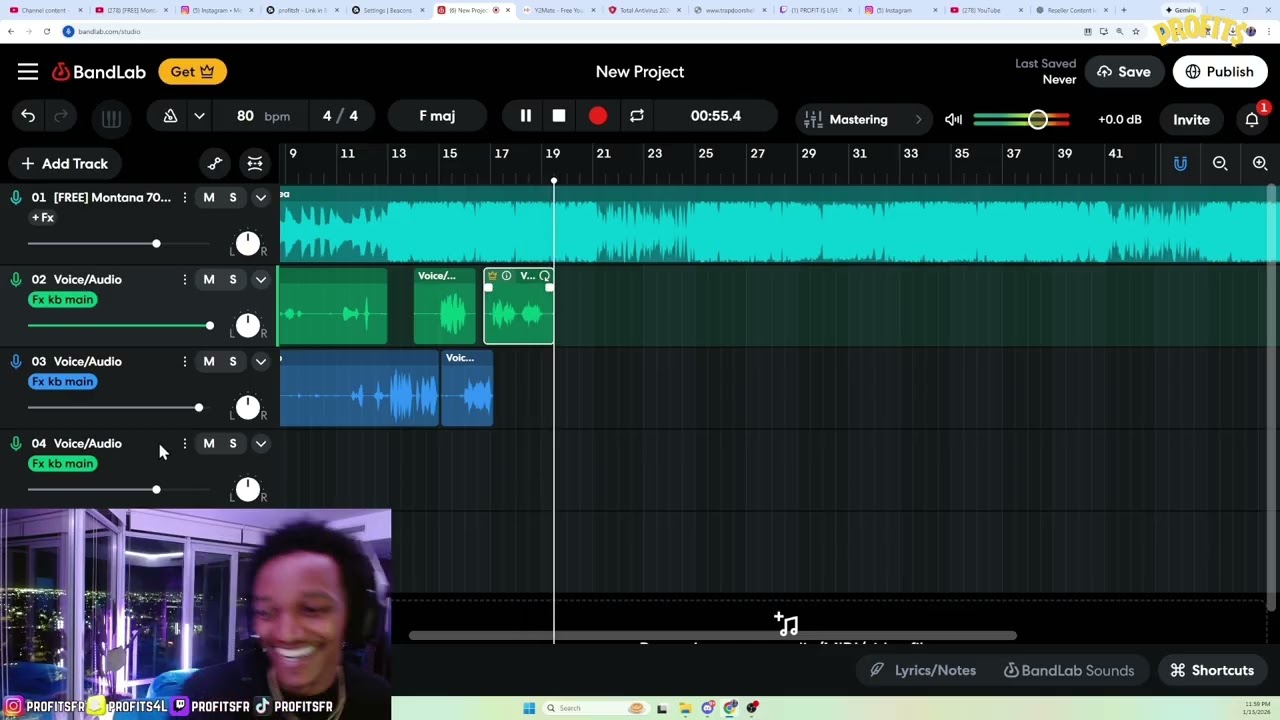Click the add-instrument drop zone icon

[786, 624]
